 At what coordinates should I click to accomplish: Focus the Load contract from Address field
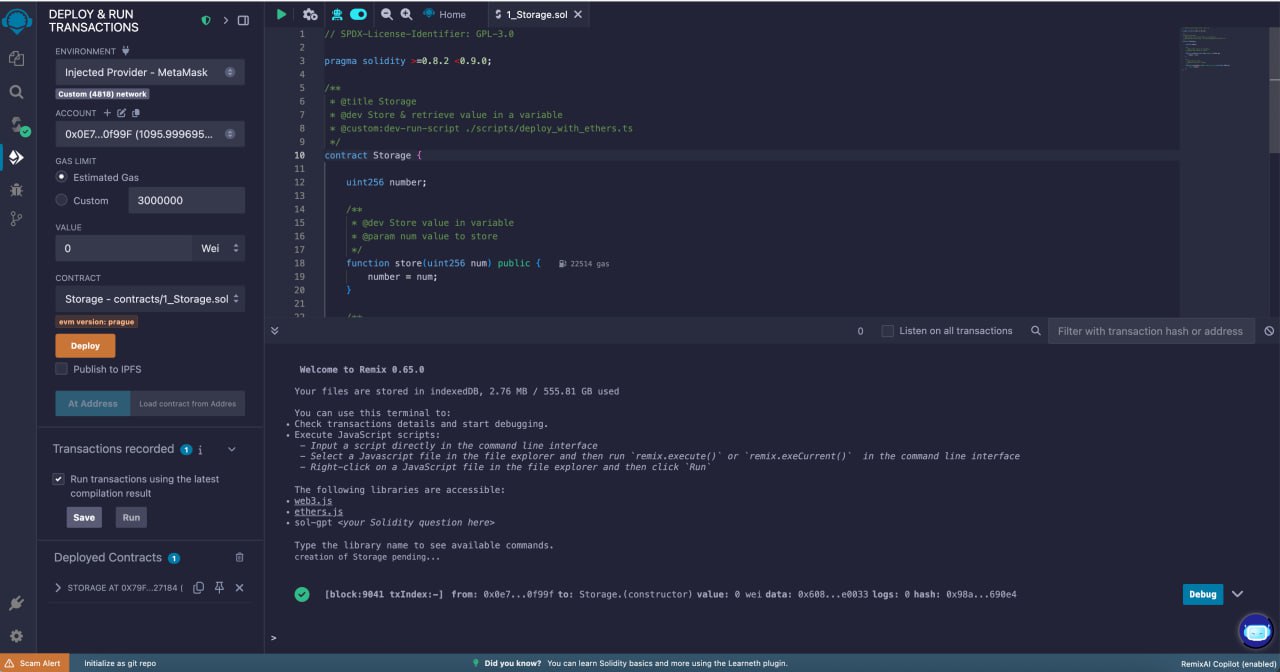[x=188, y=403]
